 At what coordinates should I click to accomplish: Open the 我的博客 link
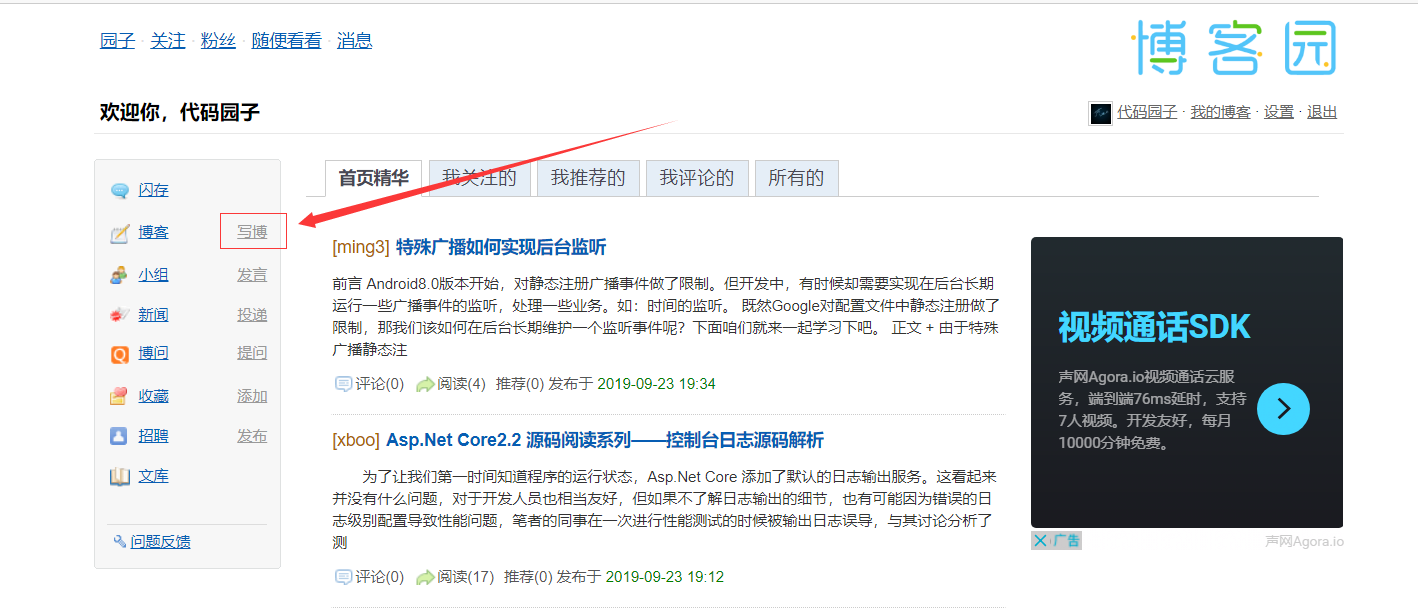1220,112
